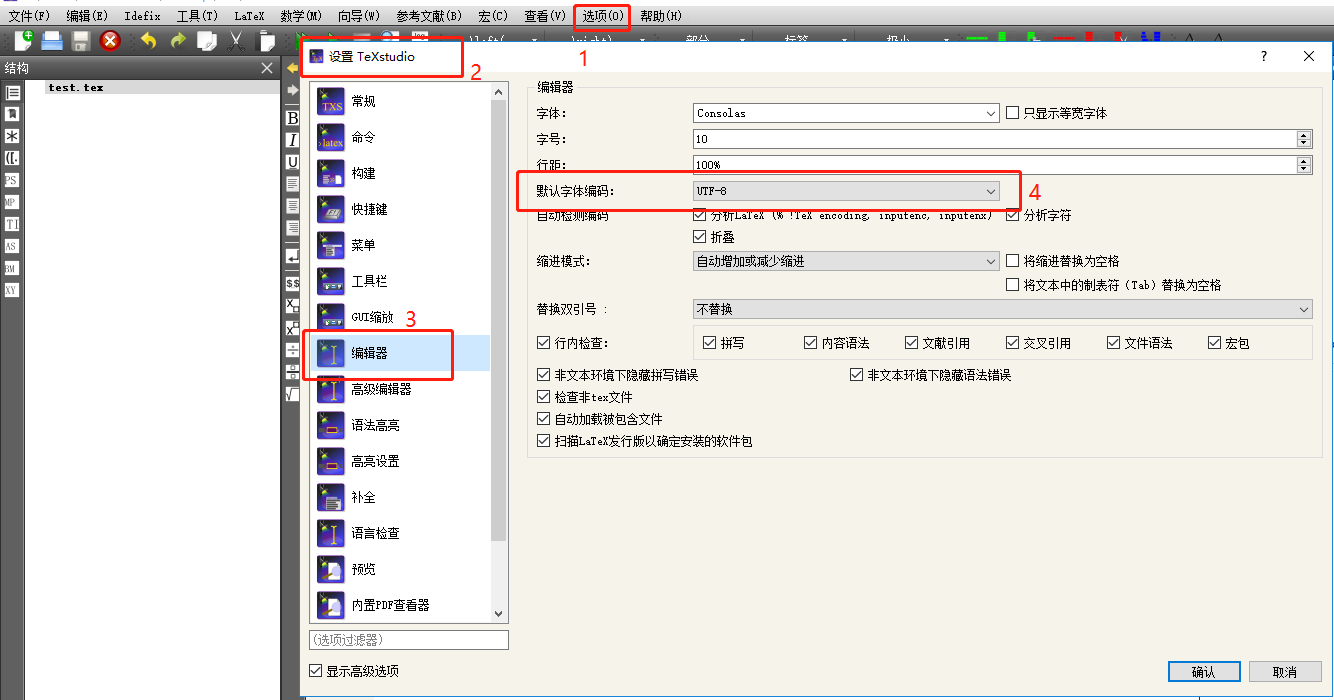
Task: Click the ? help button in dialog
Action: tap(1264, 57)
